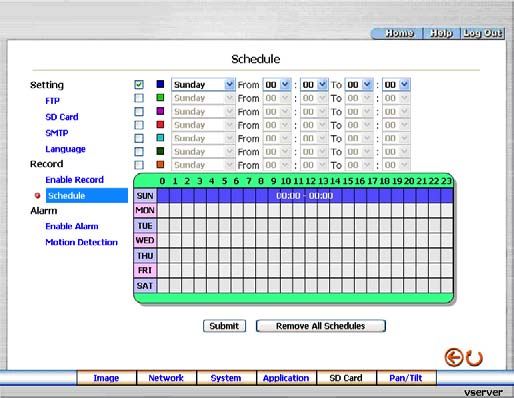Select Schedule in the sidebar
This screenshot has height=398, width=514.
point(87,196)
